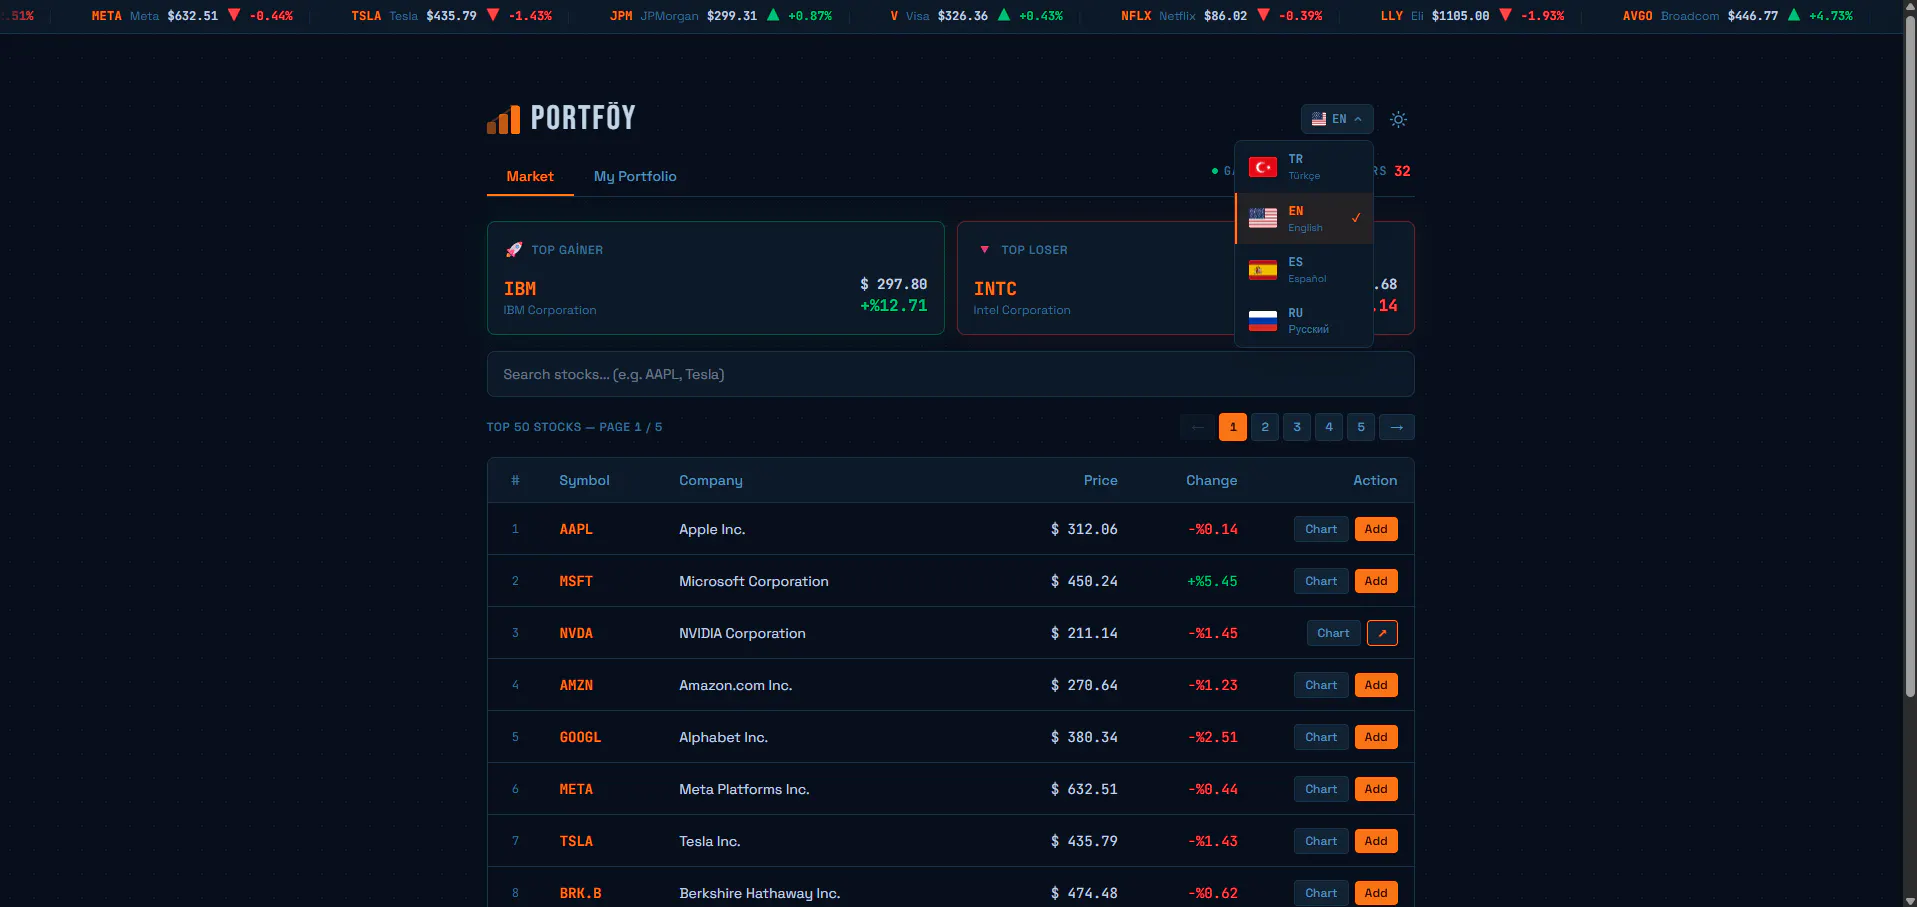Switch to the Market tab

point(530,176)
